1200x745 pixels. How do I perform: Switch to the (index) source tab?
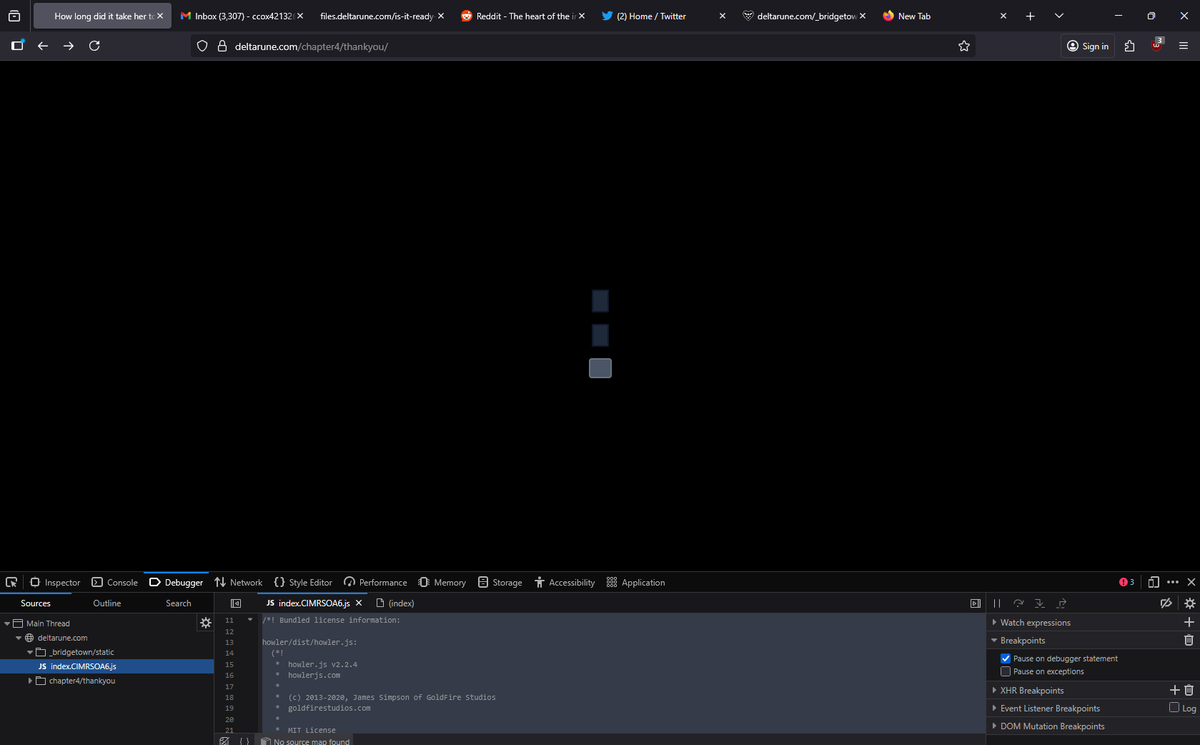tap(395, 603)
